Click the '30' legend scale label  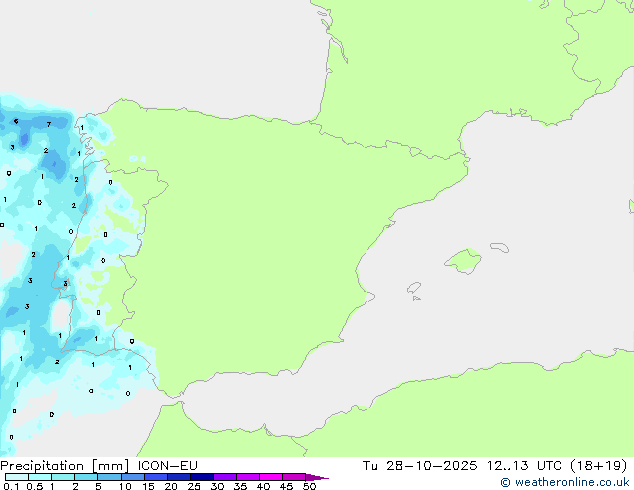click(x=217, y=486)
